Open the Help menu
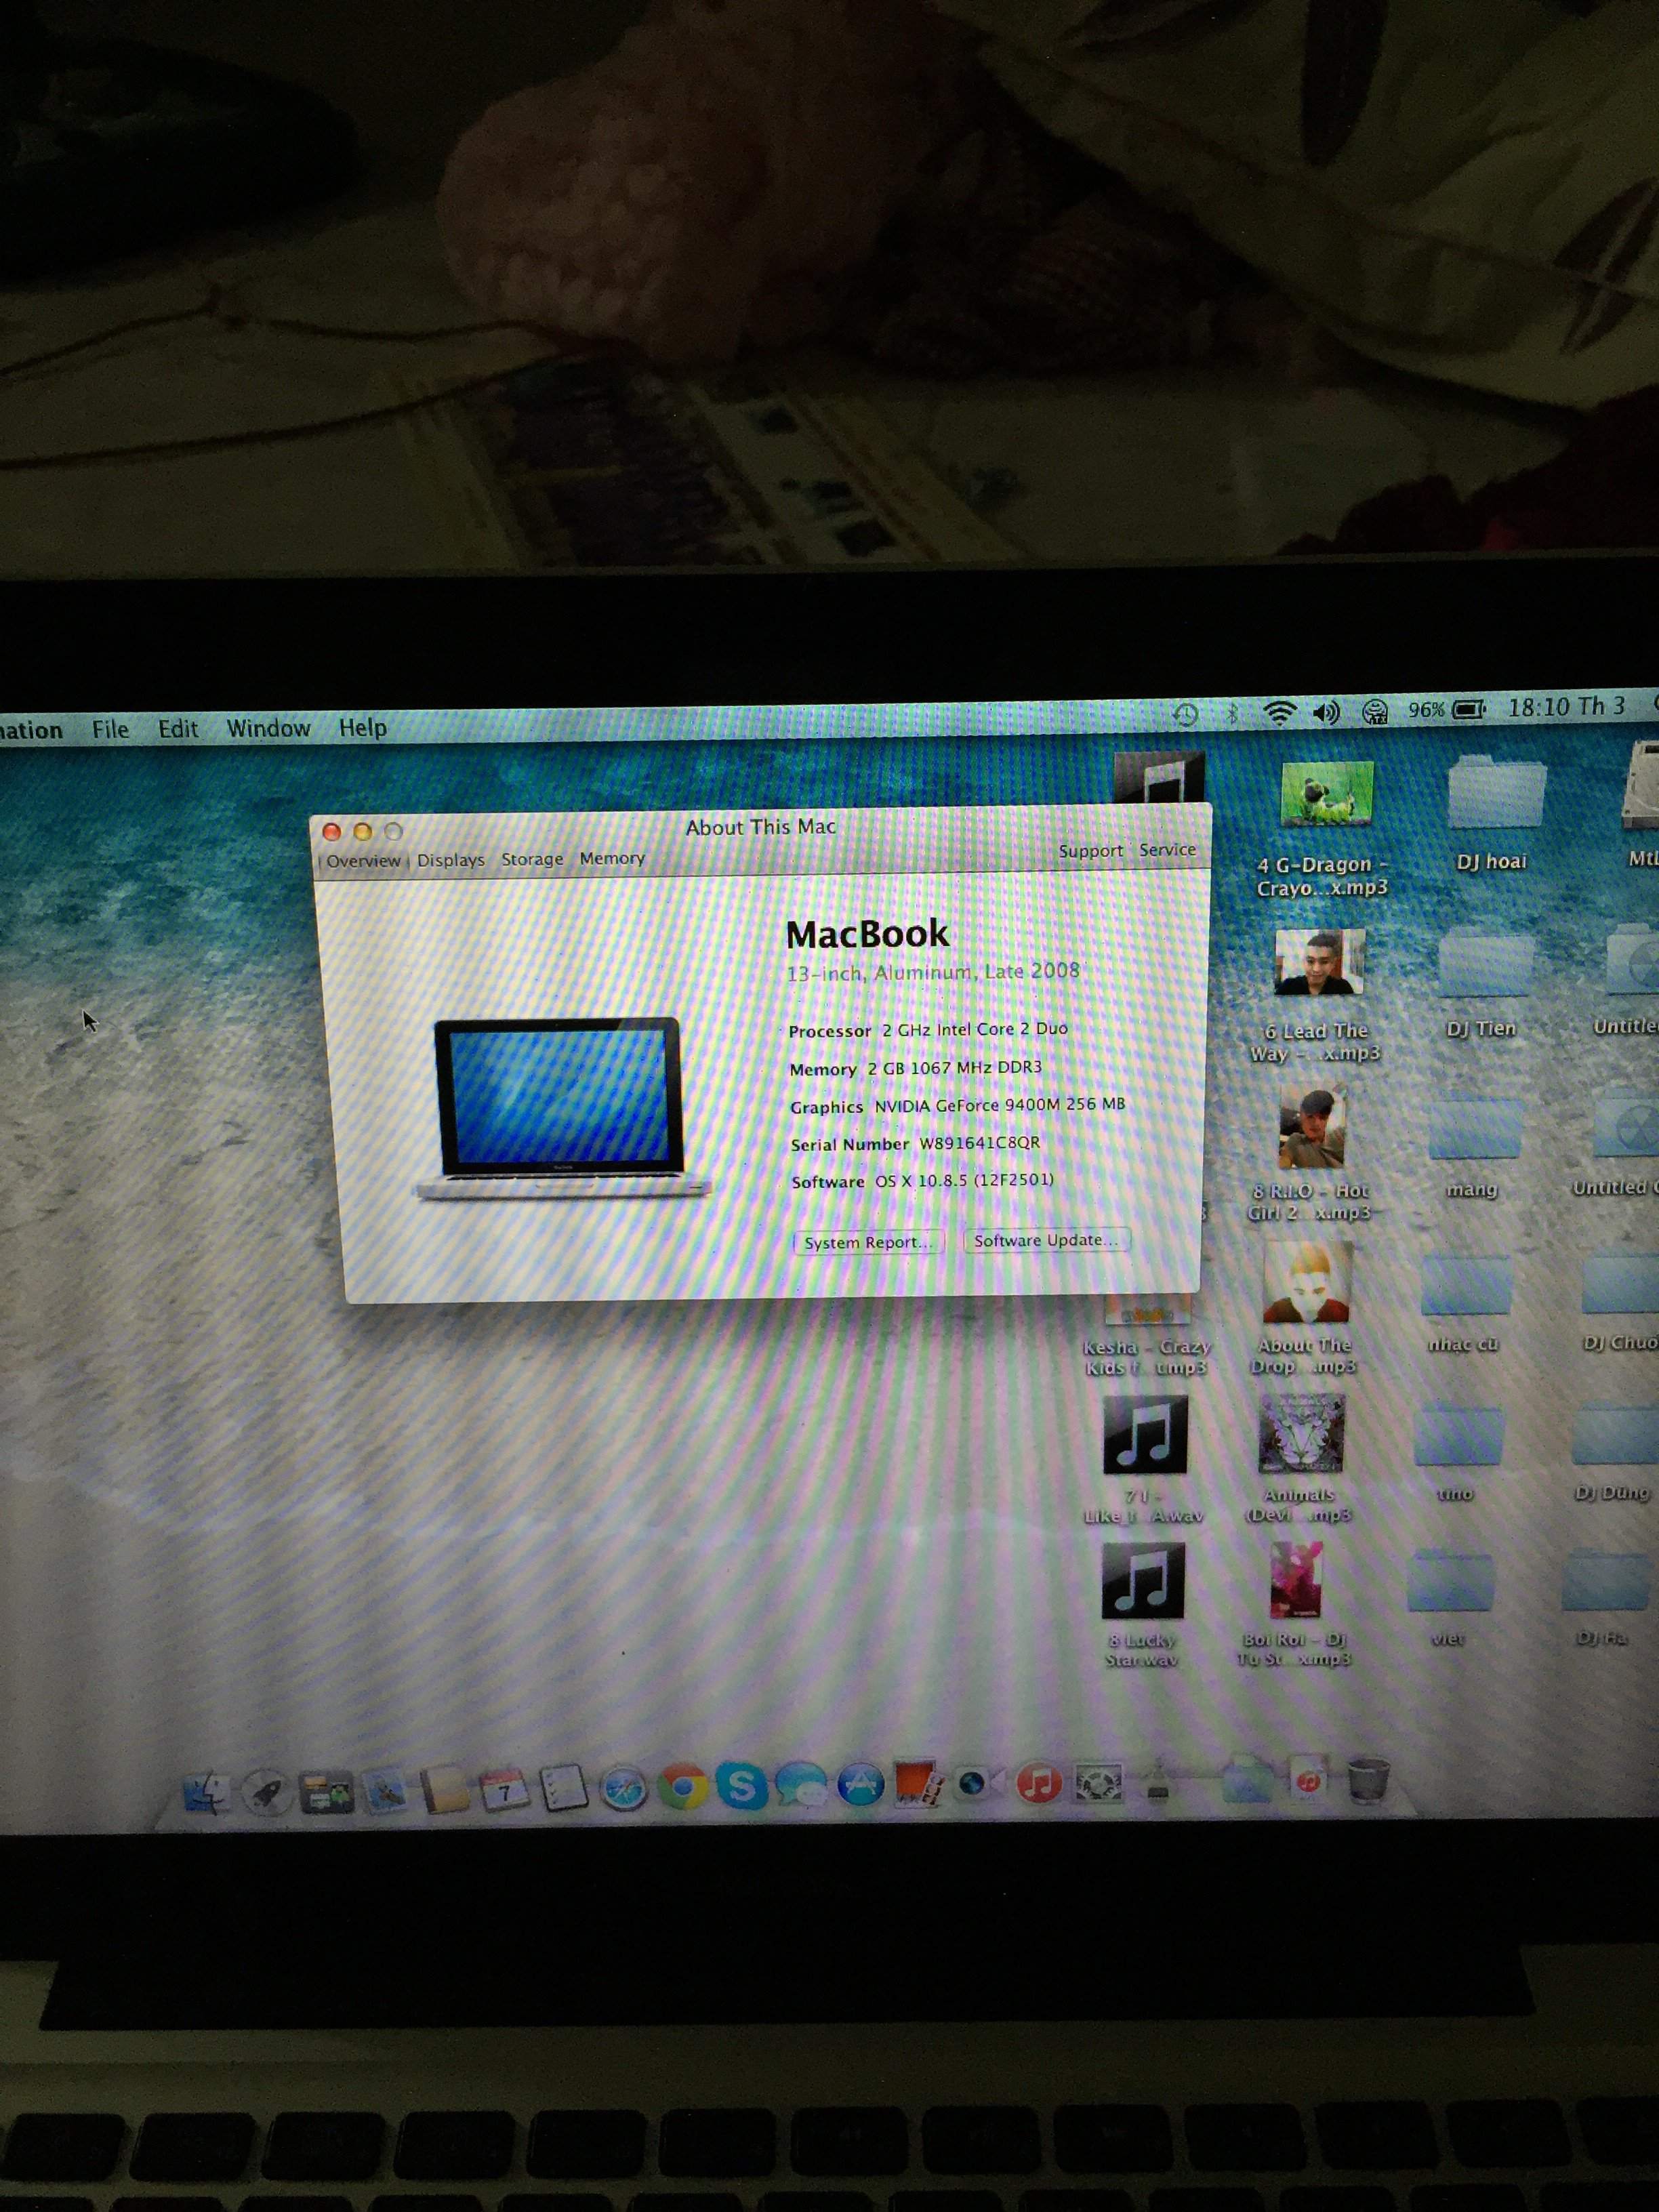Screen dimensions: 1659x2212 pos(362,727)
